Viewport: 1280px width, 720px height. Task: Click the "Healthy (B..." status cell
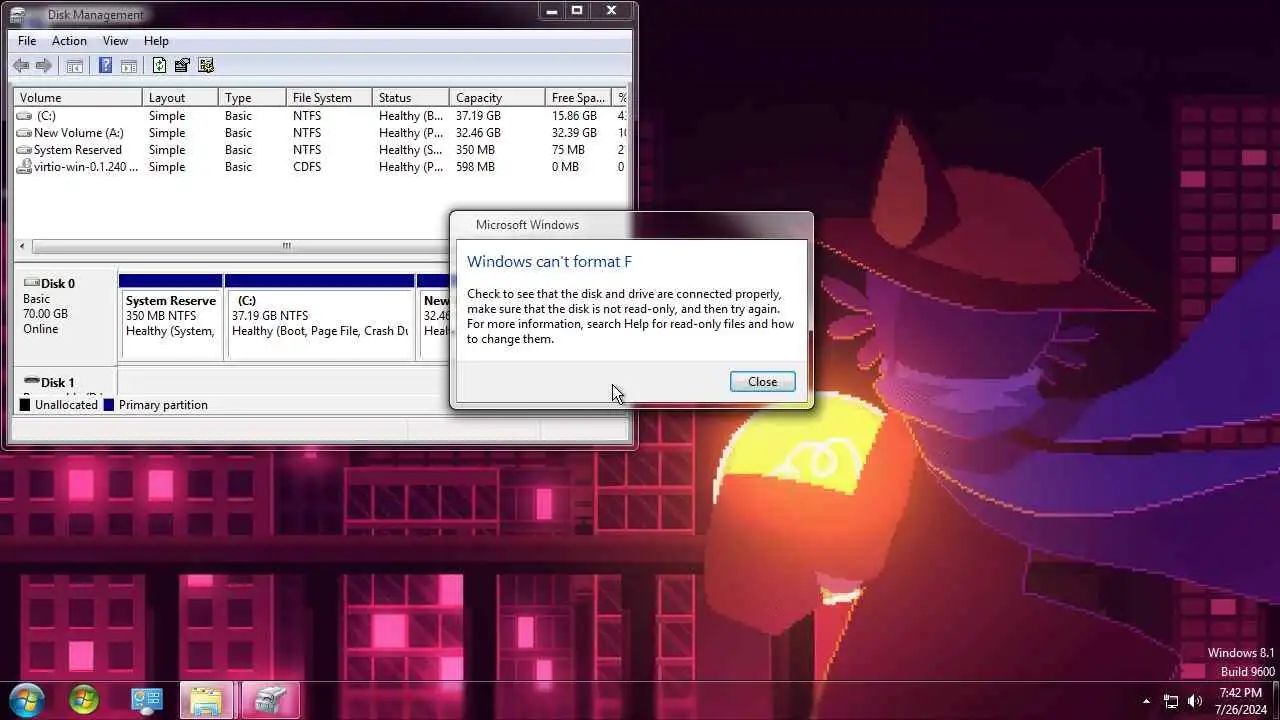coord(411,116)
